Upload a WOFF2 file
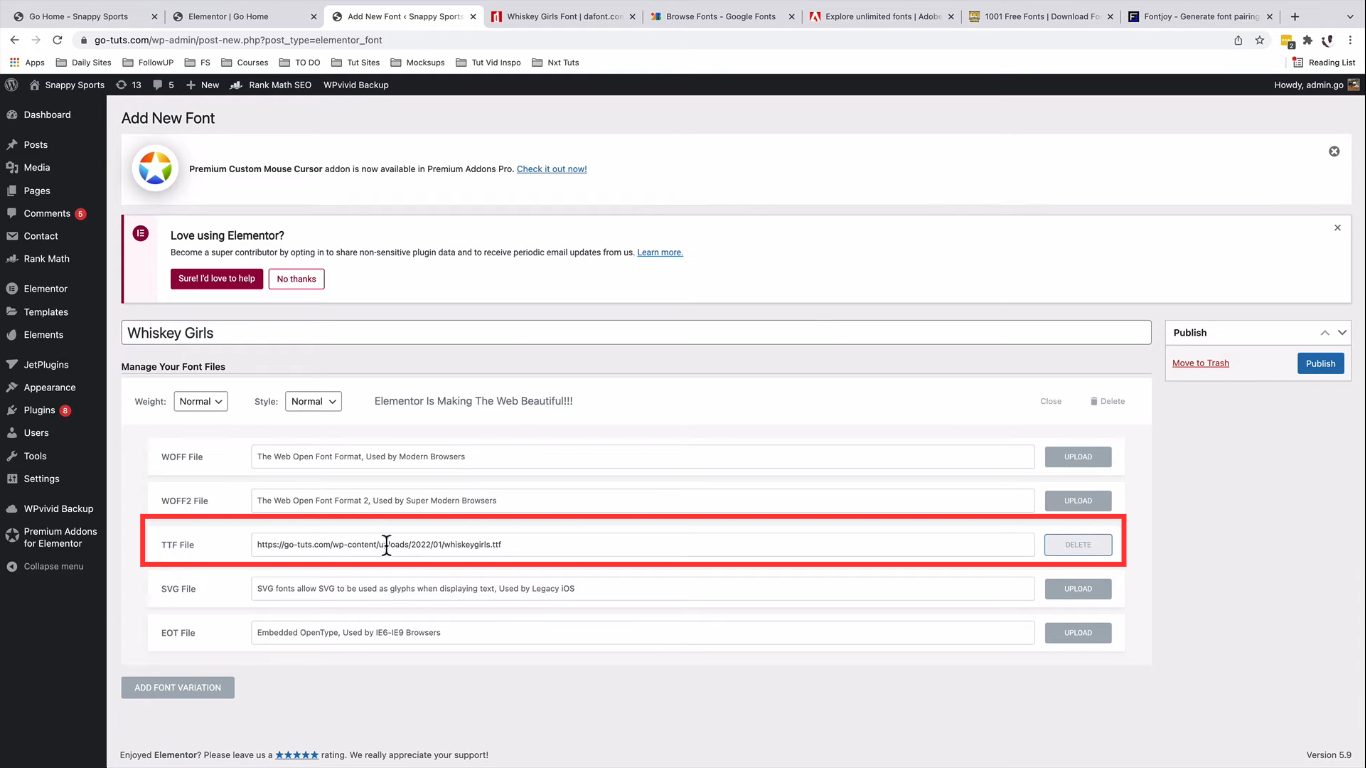The image size is (1366, 768). (x=1078, y=501)
